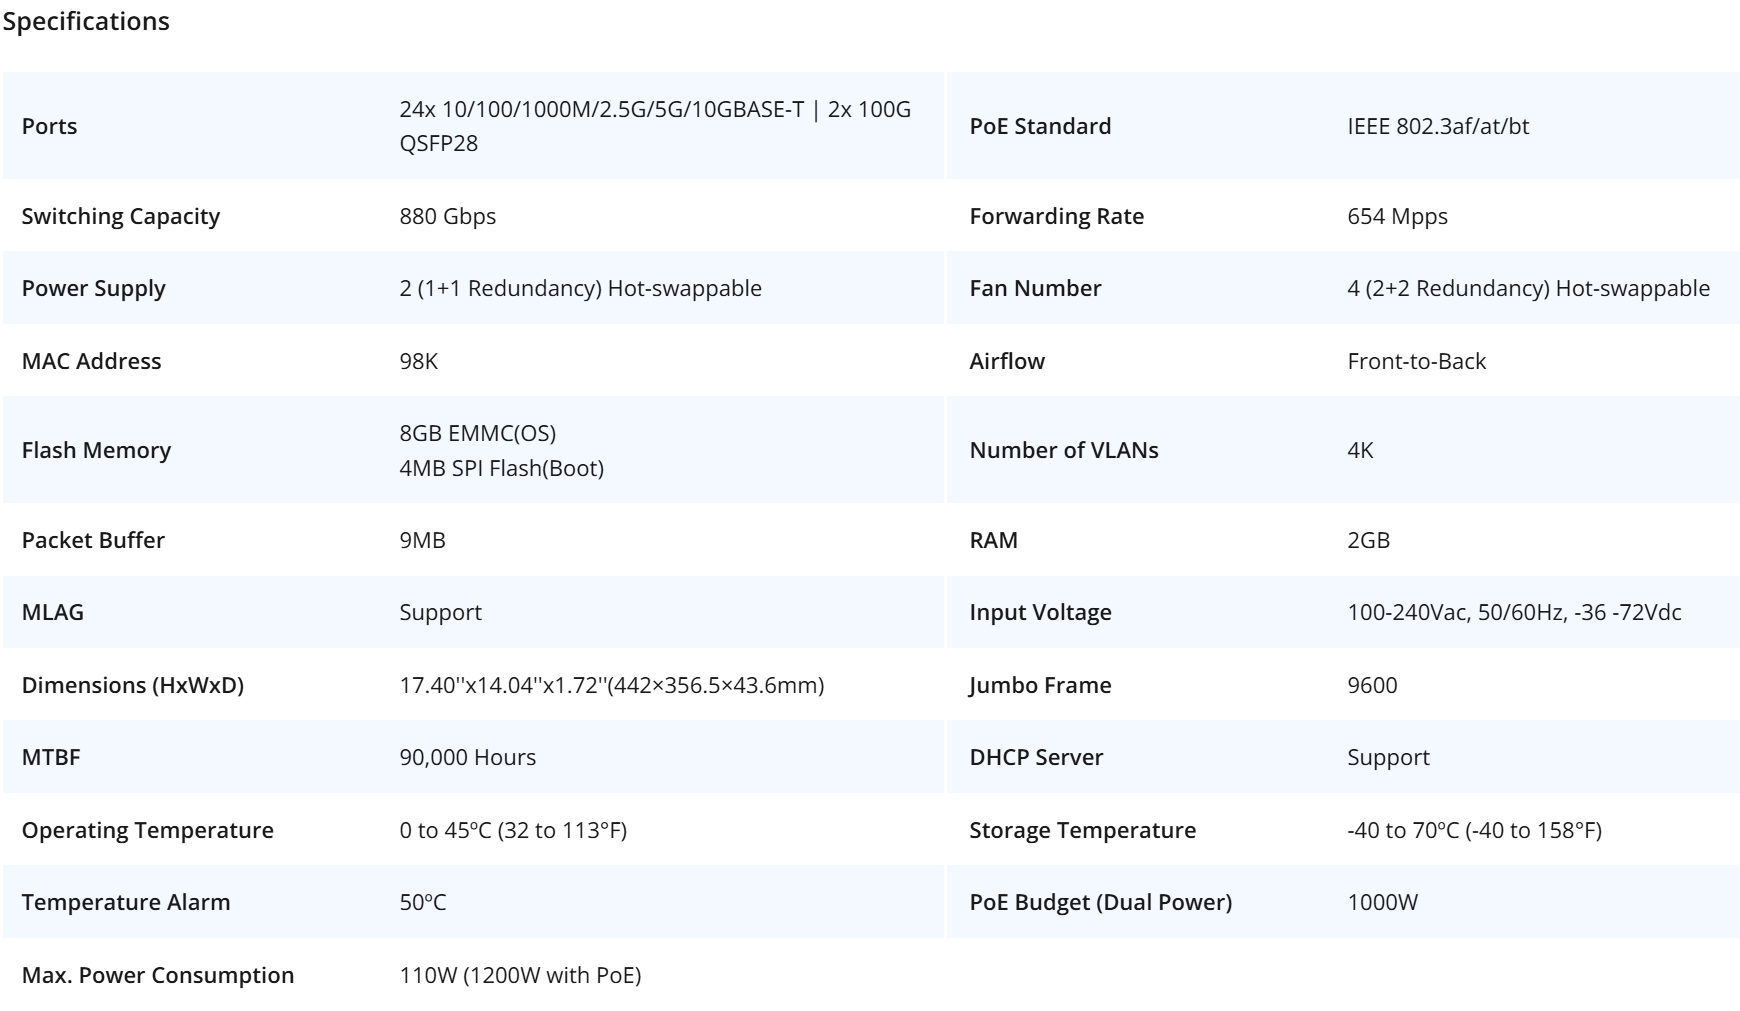Select the Power Supply label

[93, 288]
